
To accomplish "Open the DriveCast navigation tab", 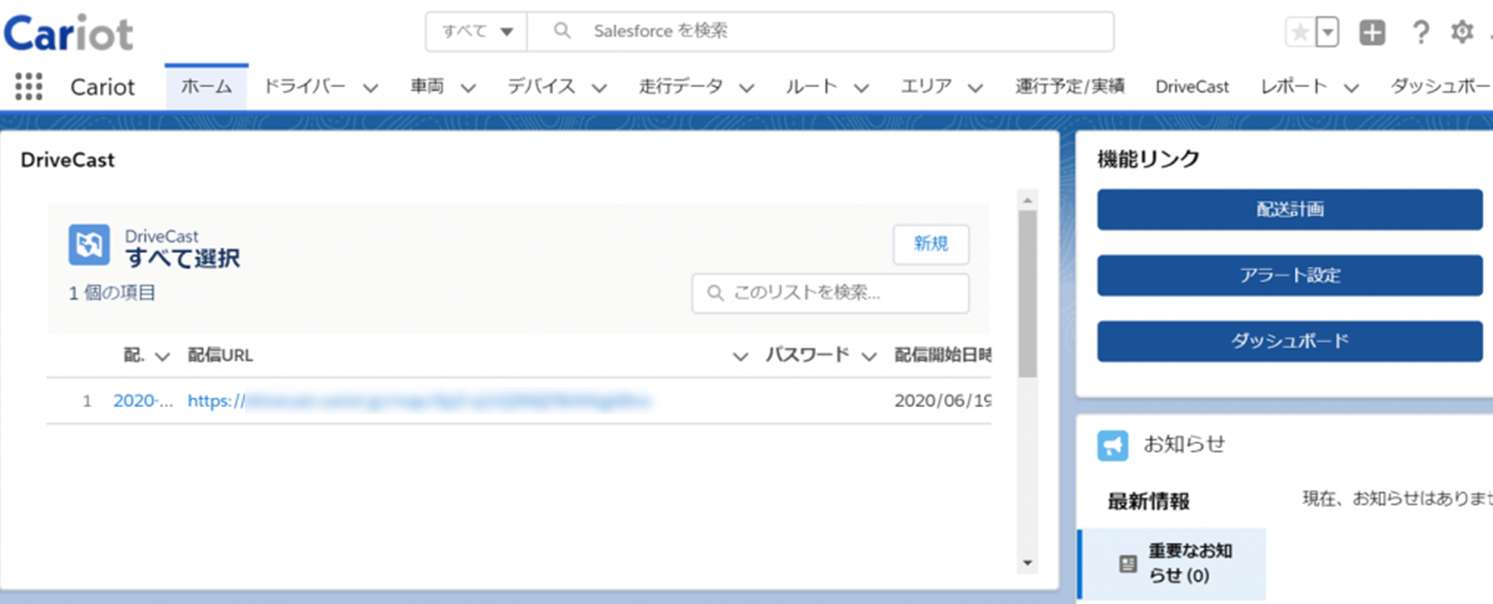I will [1192, 87].
